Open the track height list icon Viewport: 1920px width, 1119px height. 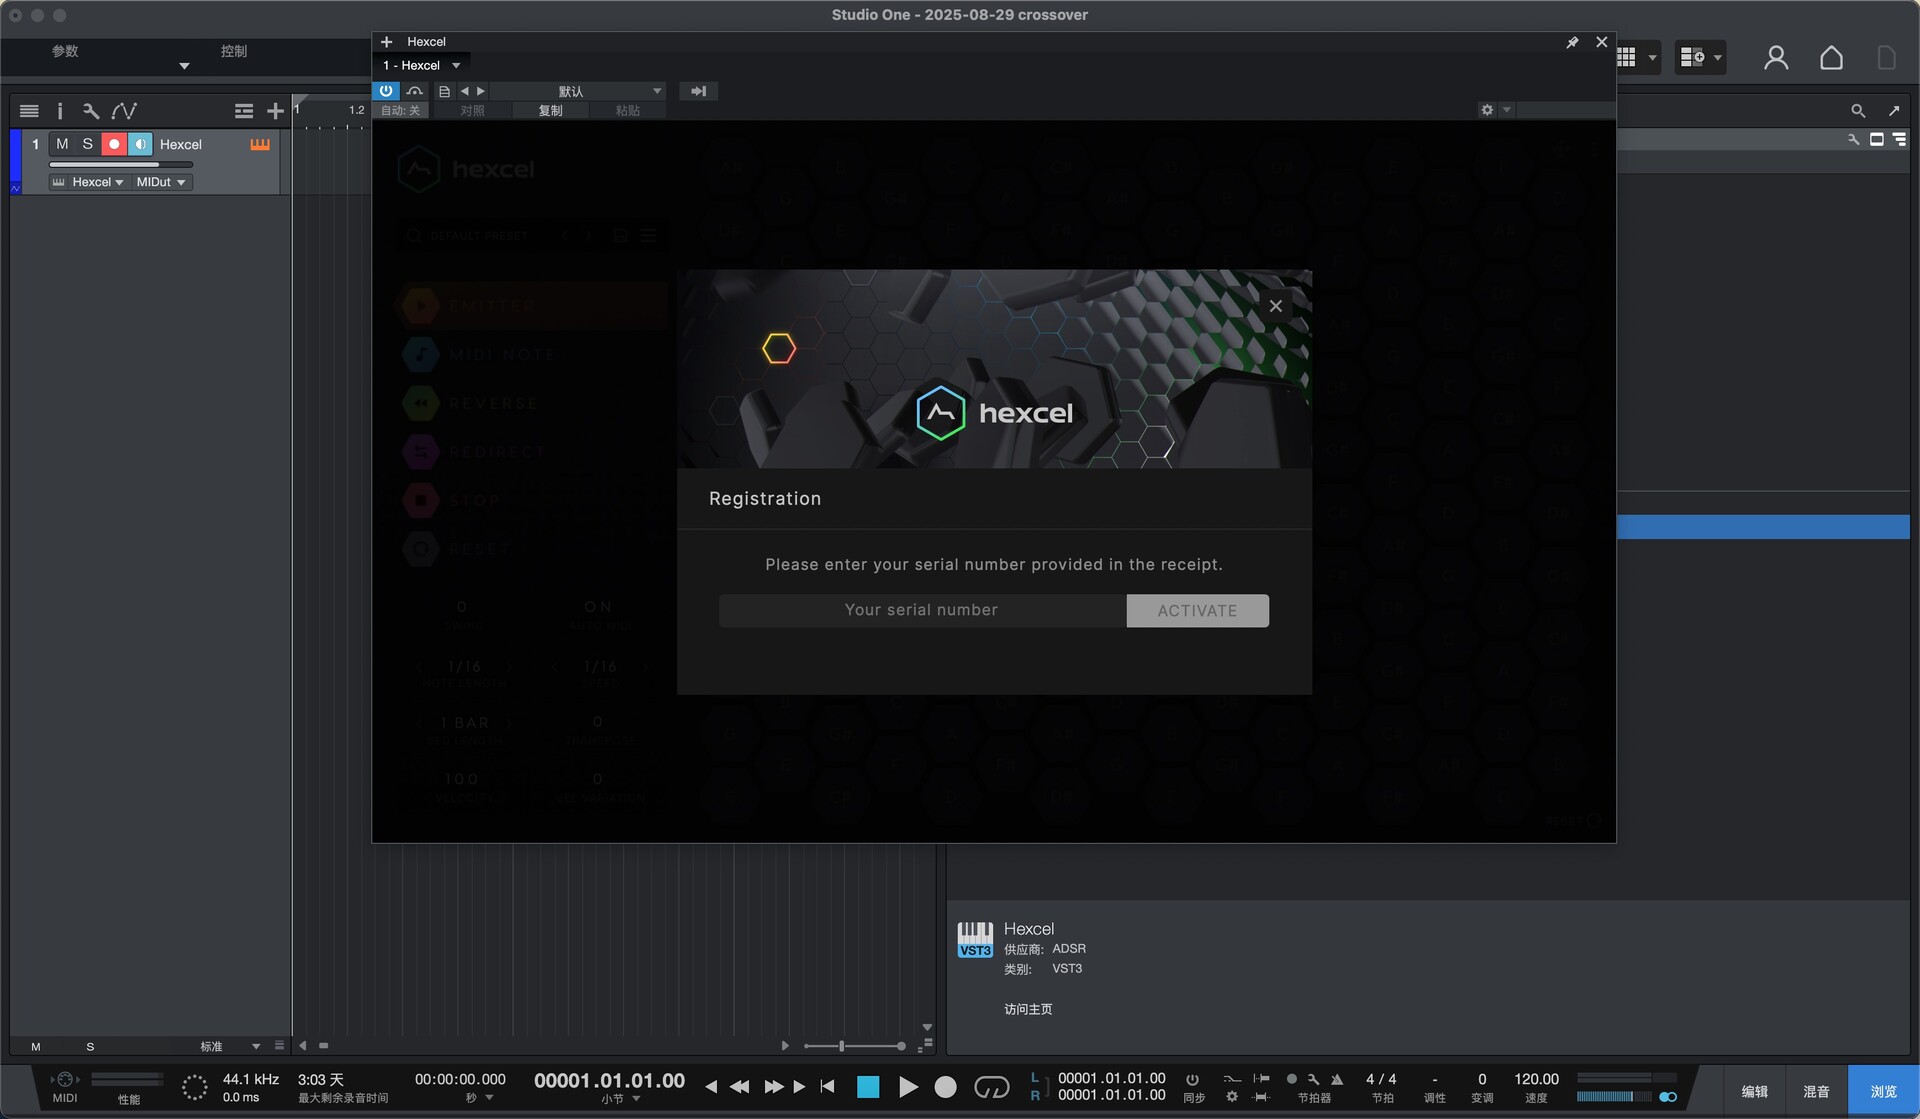[x=244, y=111]
